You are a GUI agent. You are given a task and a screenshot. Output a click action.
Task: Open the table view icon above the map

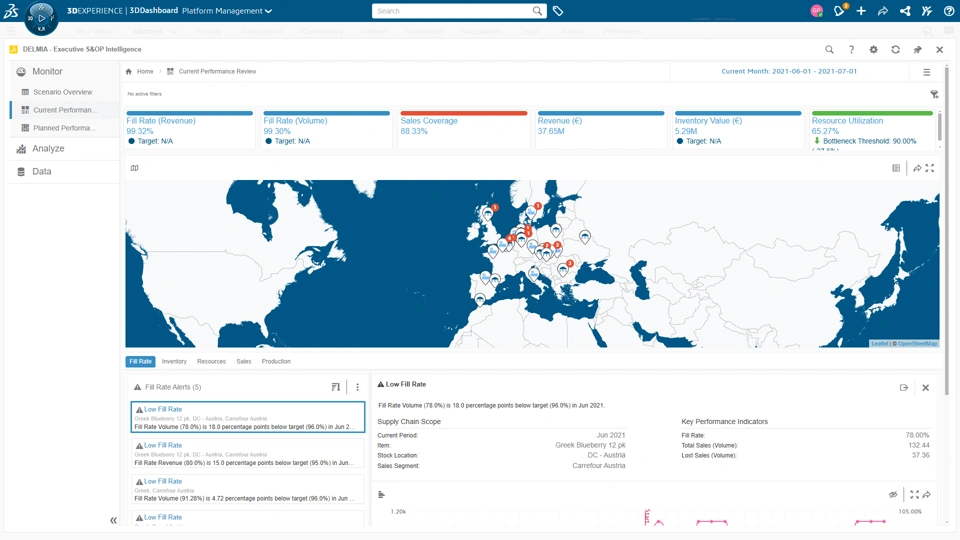[896, 168]
